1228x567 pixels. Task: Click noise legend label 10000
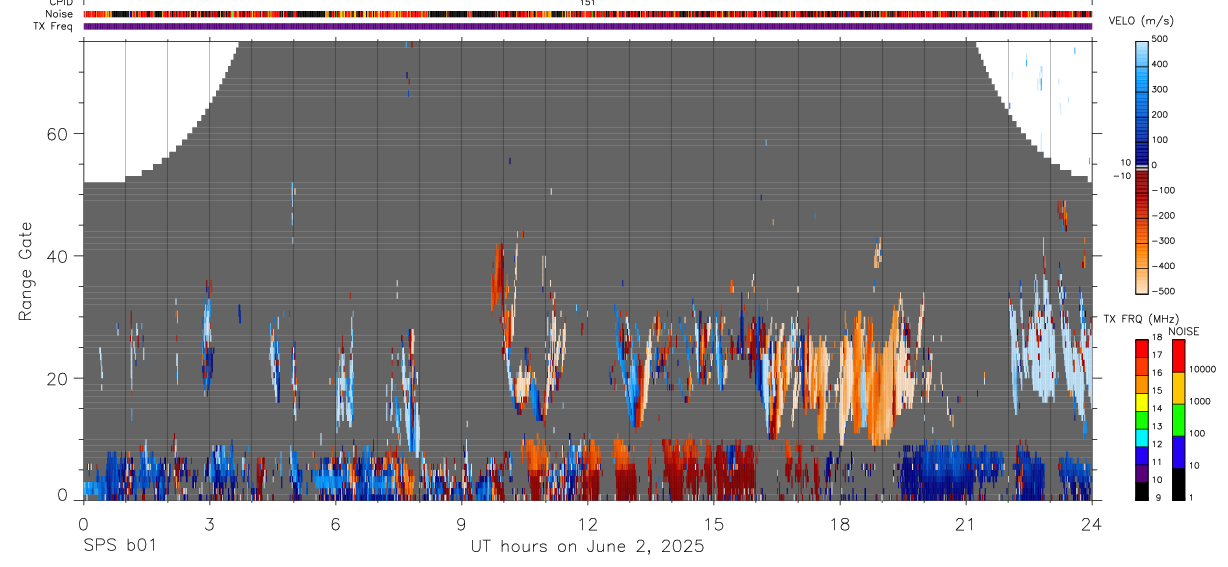click(1204, 370)
